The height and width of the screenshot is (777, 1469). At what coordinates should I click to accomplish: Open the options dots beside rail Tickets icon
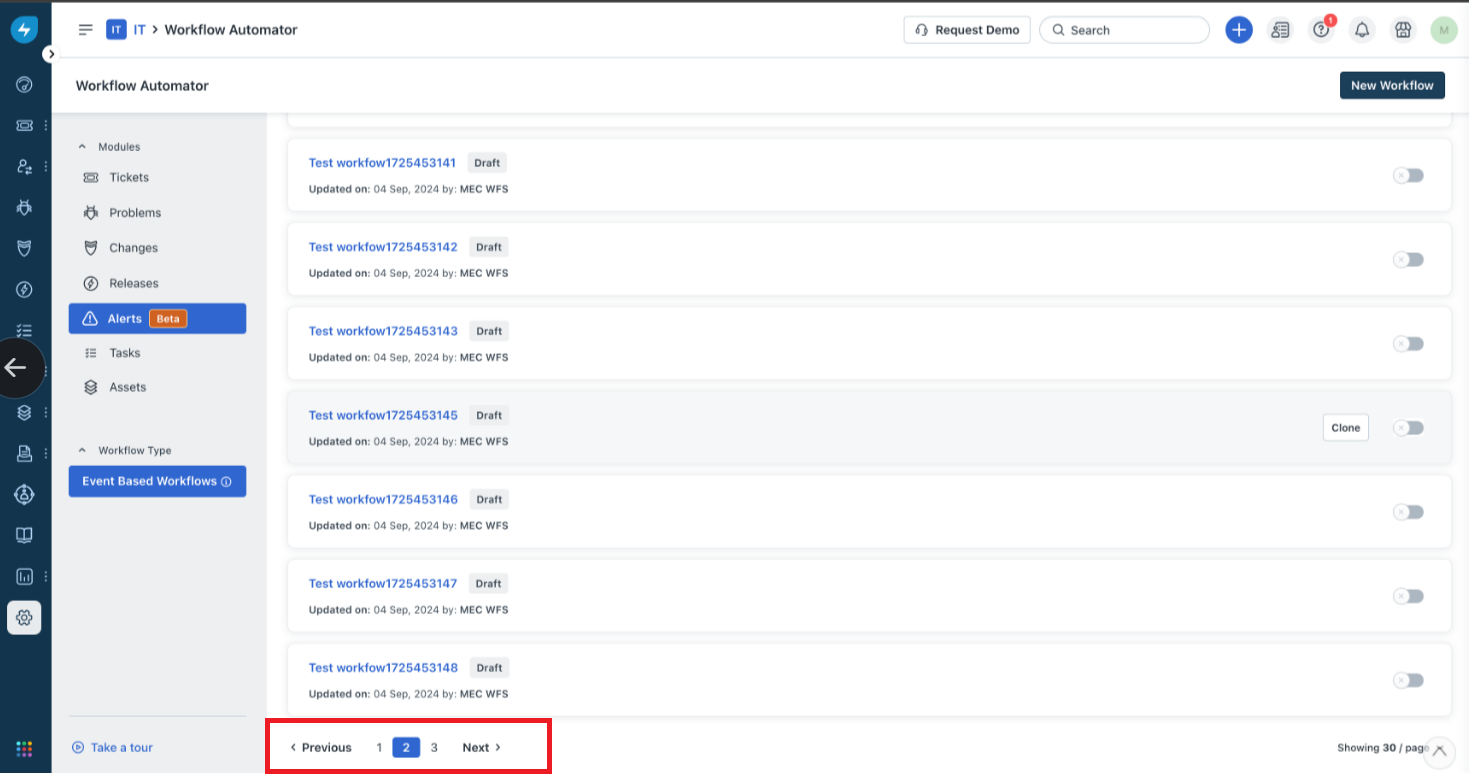(x=46, y=125)
